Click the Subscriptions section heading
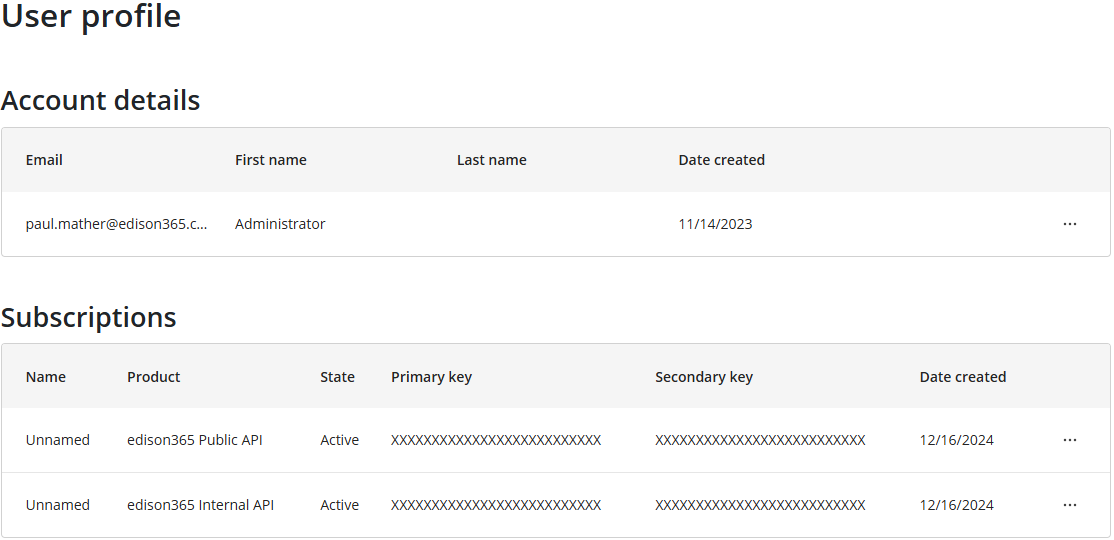This screenshot has width=1114, height=540. (89, 317)
